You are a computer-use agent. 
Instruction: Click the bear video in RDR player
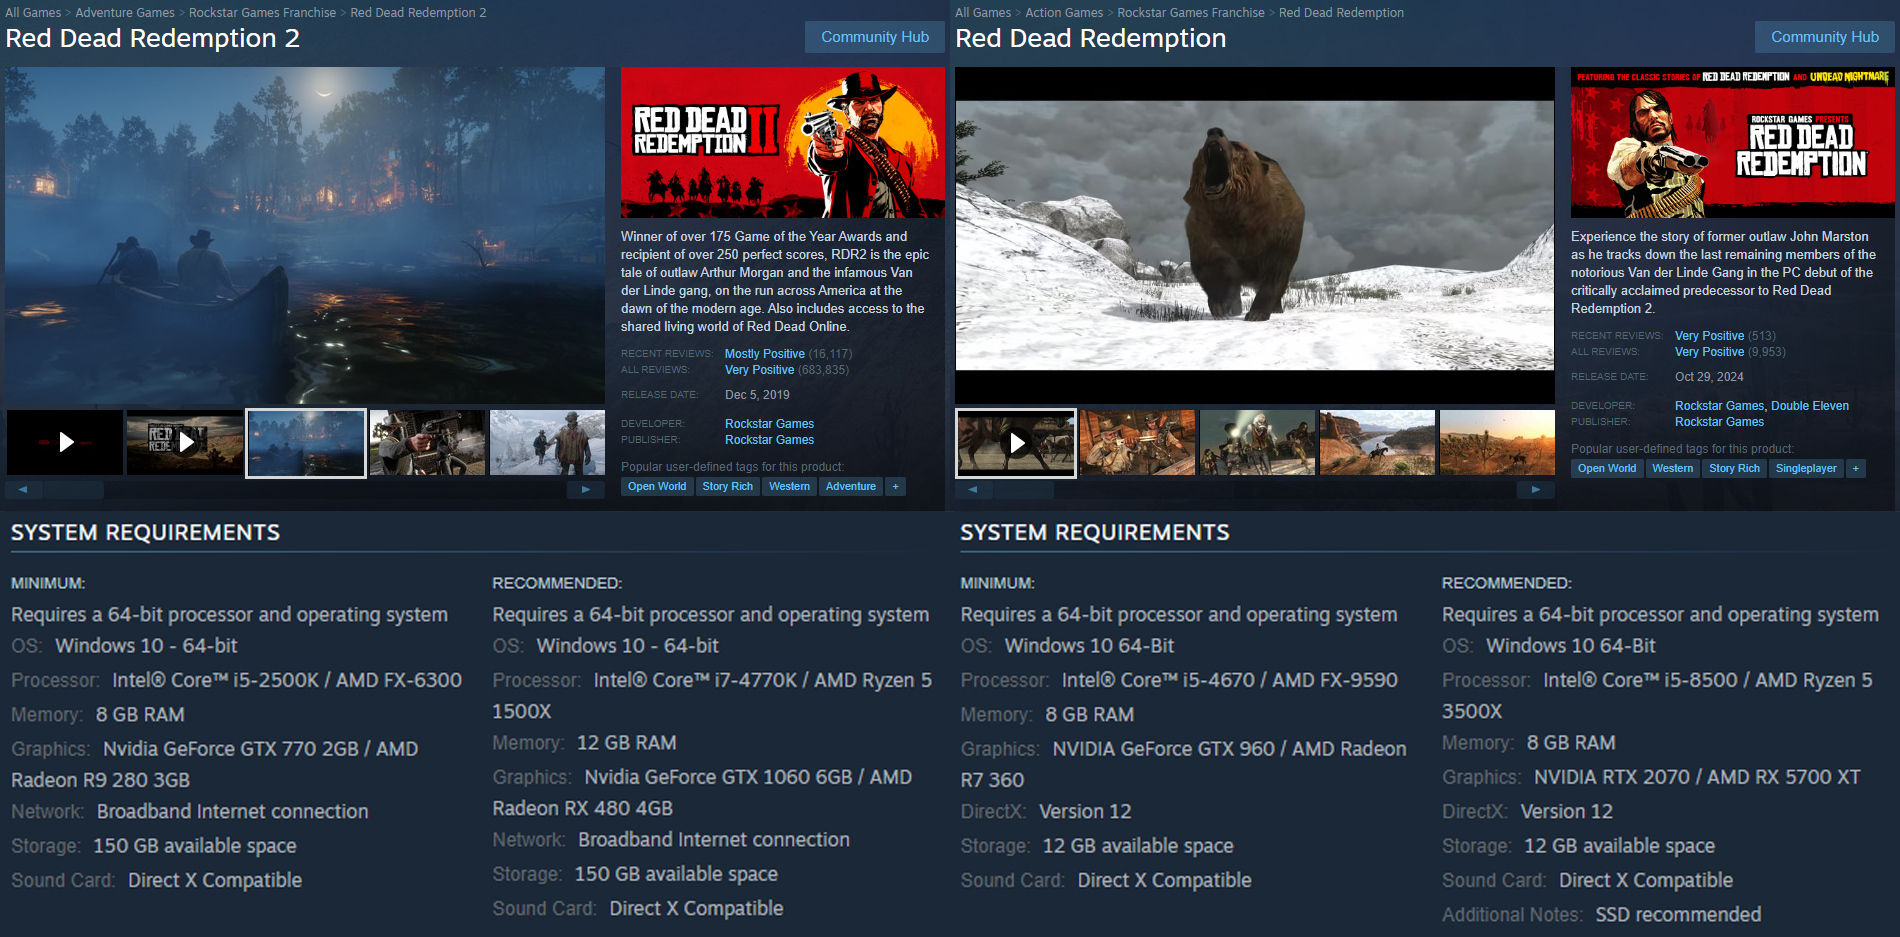(1255, 235)
